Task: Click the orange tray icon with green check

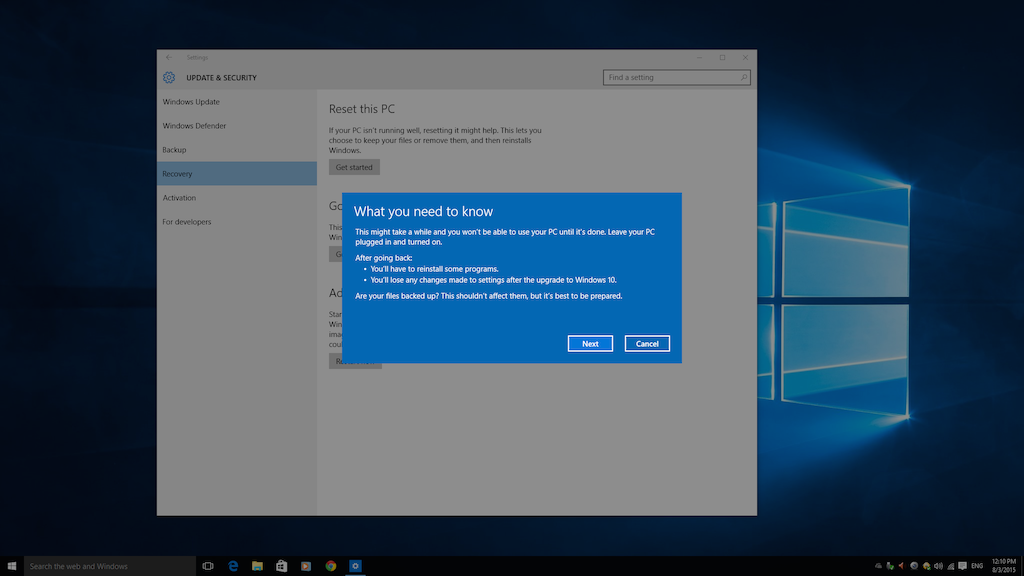Action: coord(926,566)
